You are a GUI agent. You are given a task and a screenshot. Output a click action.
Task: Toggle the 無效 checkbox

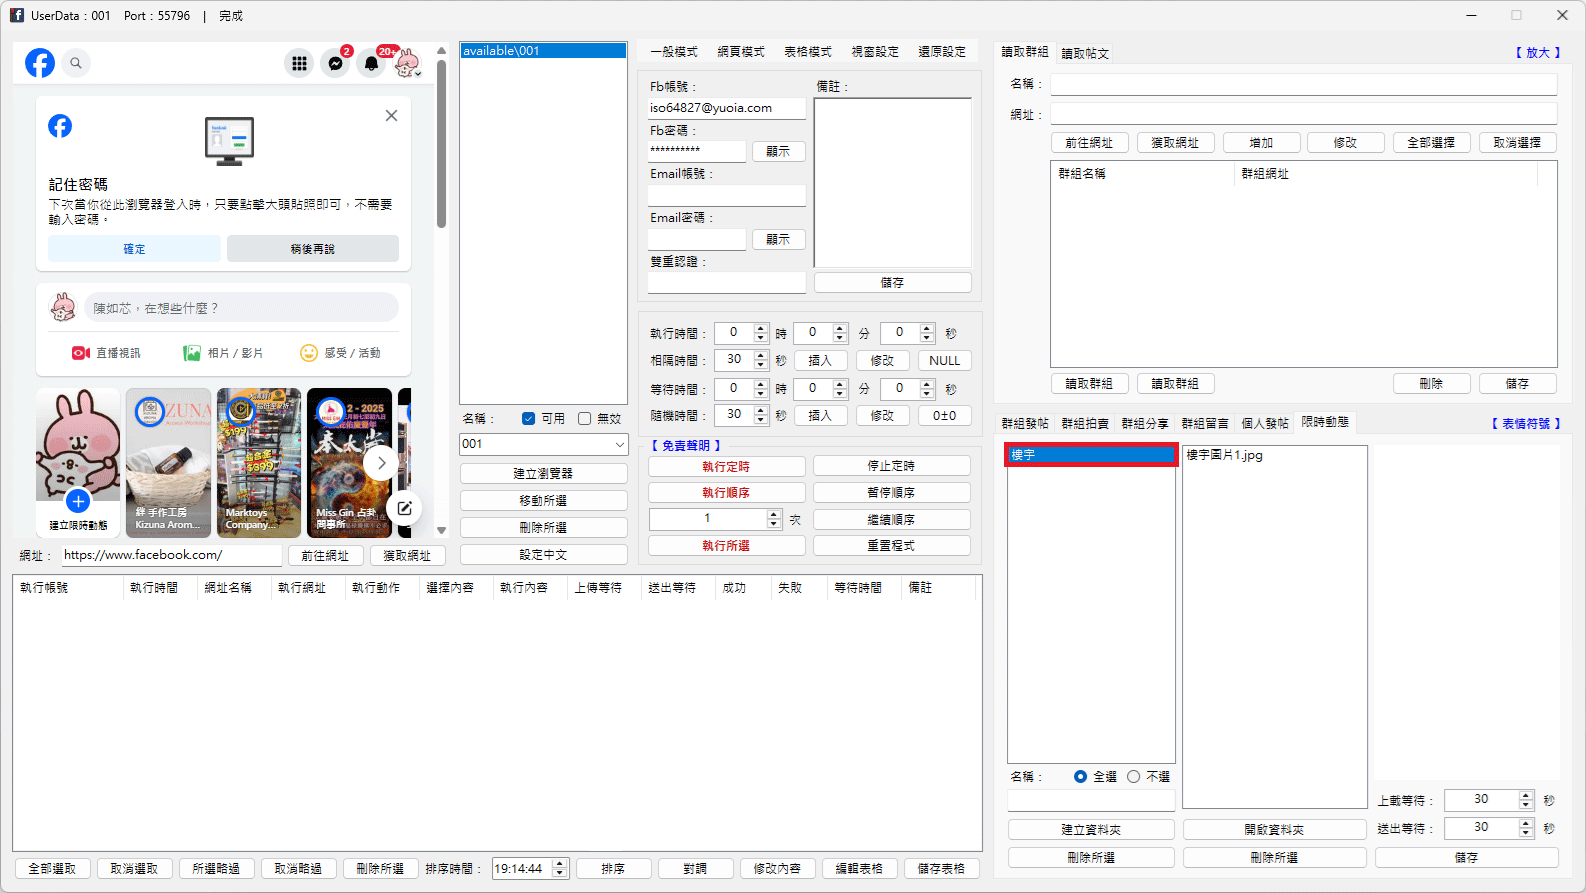584,419
